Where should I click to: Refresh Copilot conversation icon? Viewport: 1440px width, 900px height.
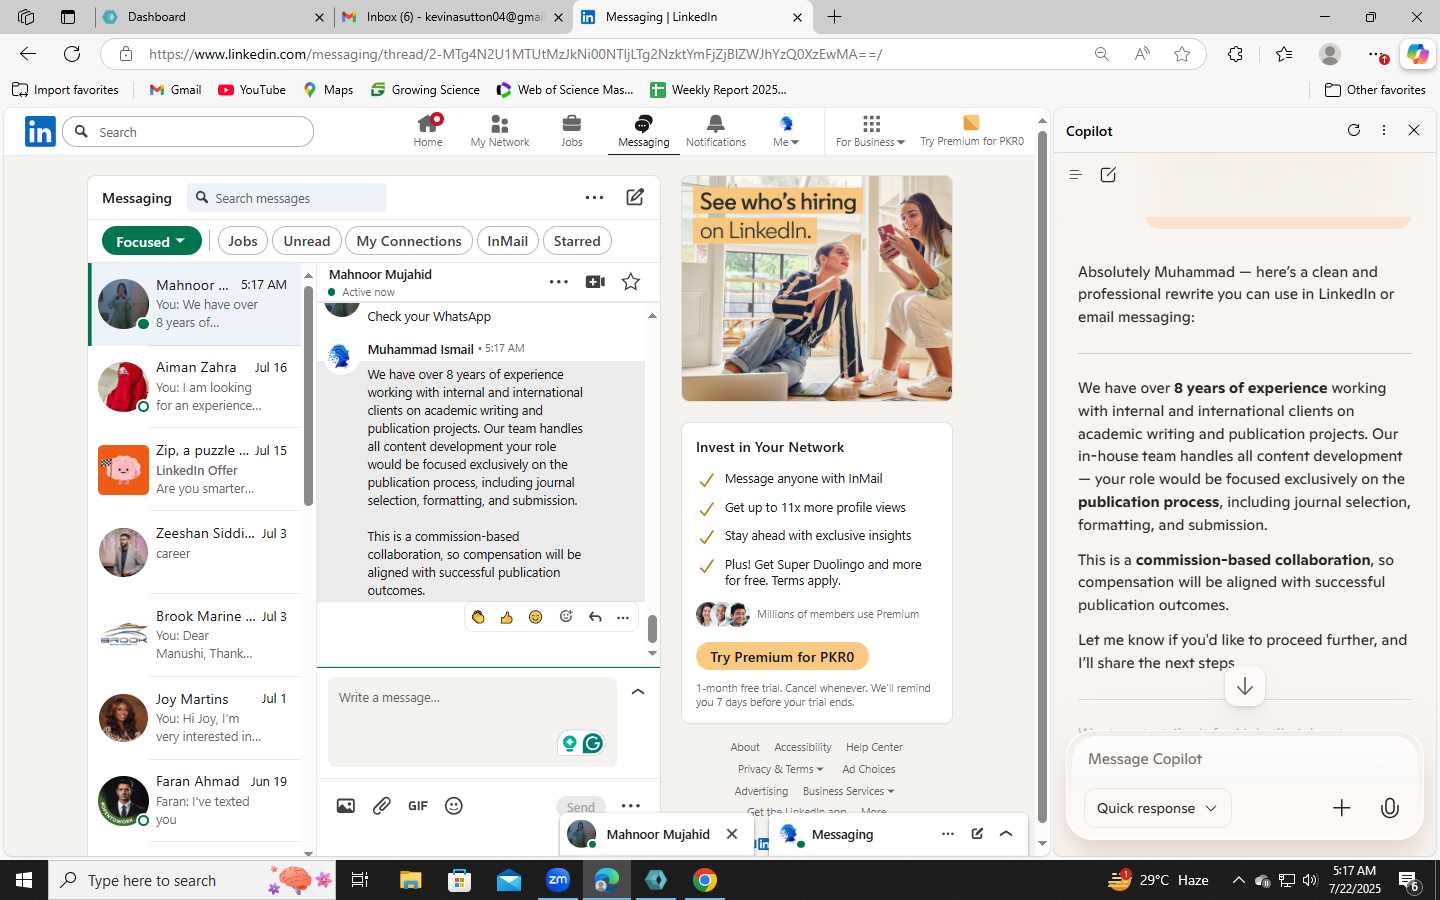pyautogui.click(x=1354, y=130)
